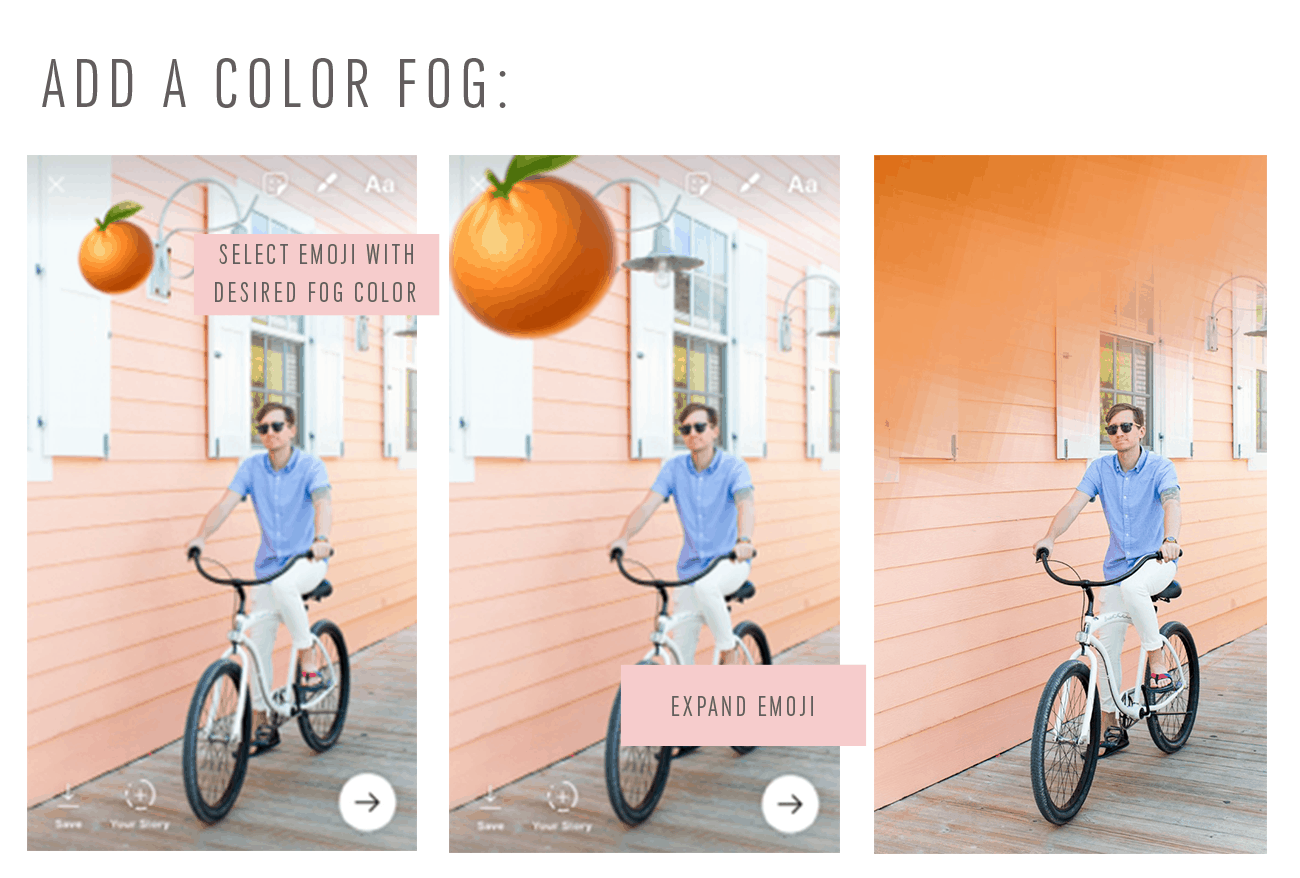Open the sticker picker in the second screenshot
This screenshot has height=878, width=1300.
click(698, 184)
